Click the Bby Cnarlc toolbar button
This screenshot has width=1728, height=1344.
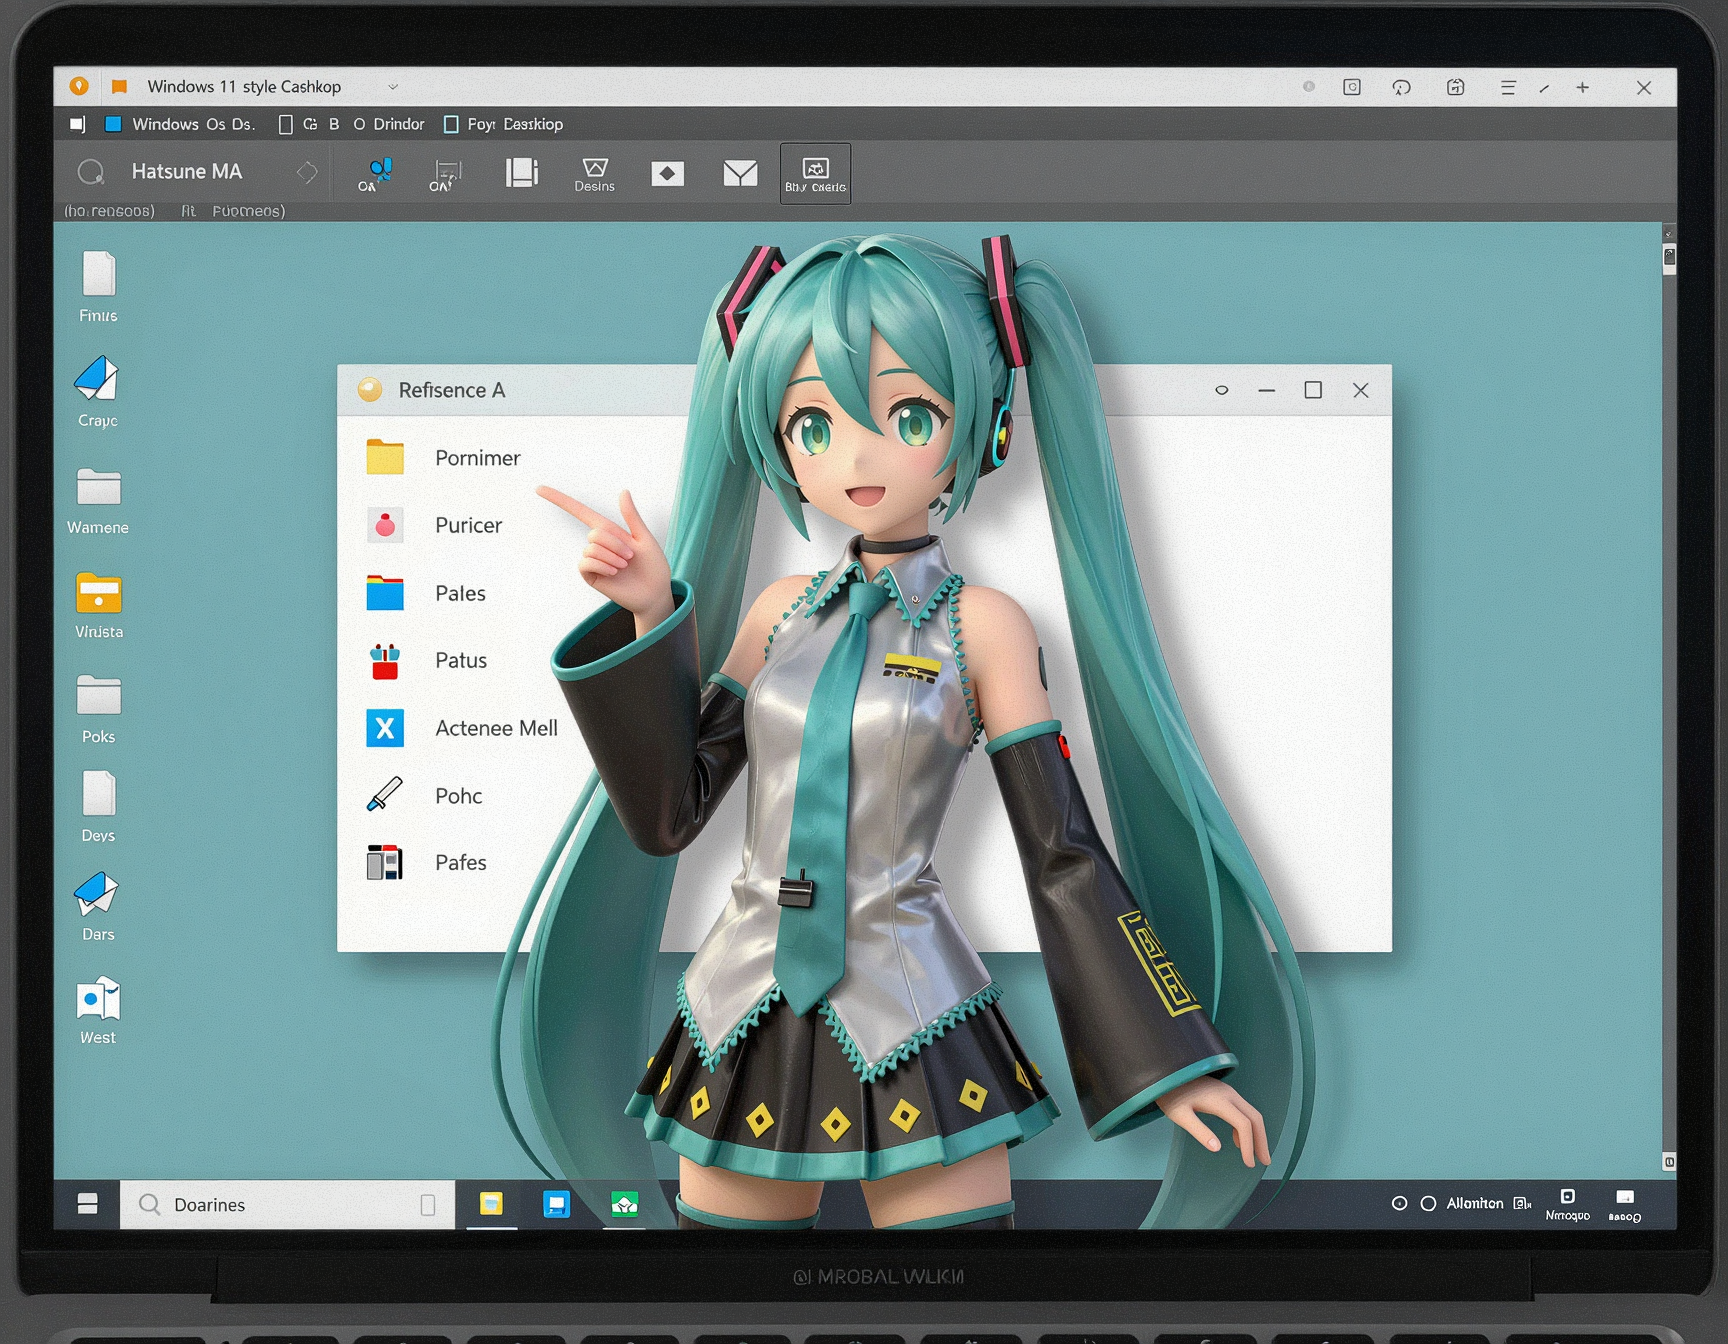point(816,174)
